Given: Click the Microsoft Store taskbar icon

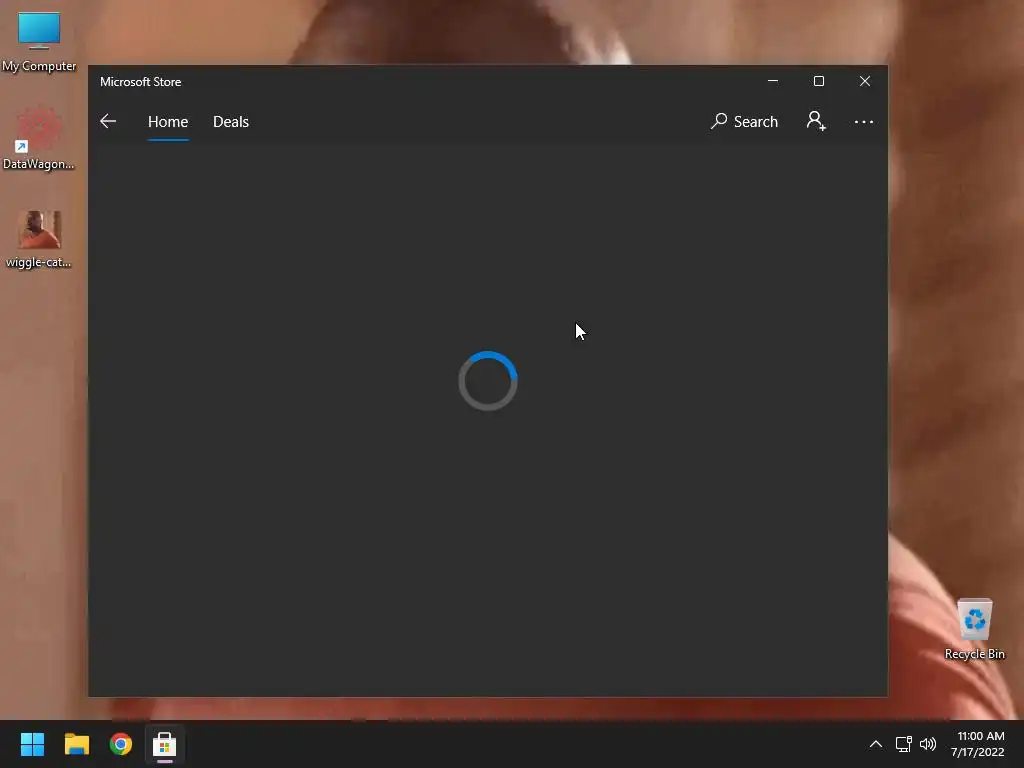Looking at the screenshot, I should [x=165, y=744].
